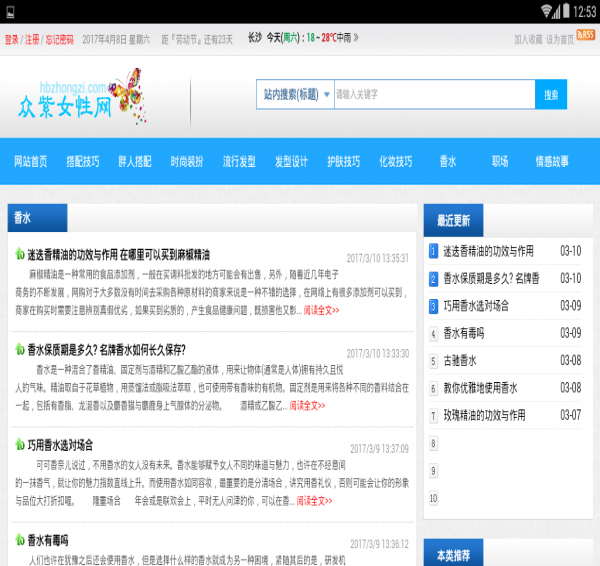Click rank badge 7 in 最近更新 list
Image resolution: width=600 pixels, height=566 pixels.
point(433,416)
